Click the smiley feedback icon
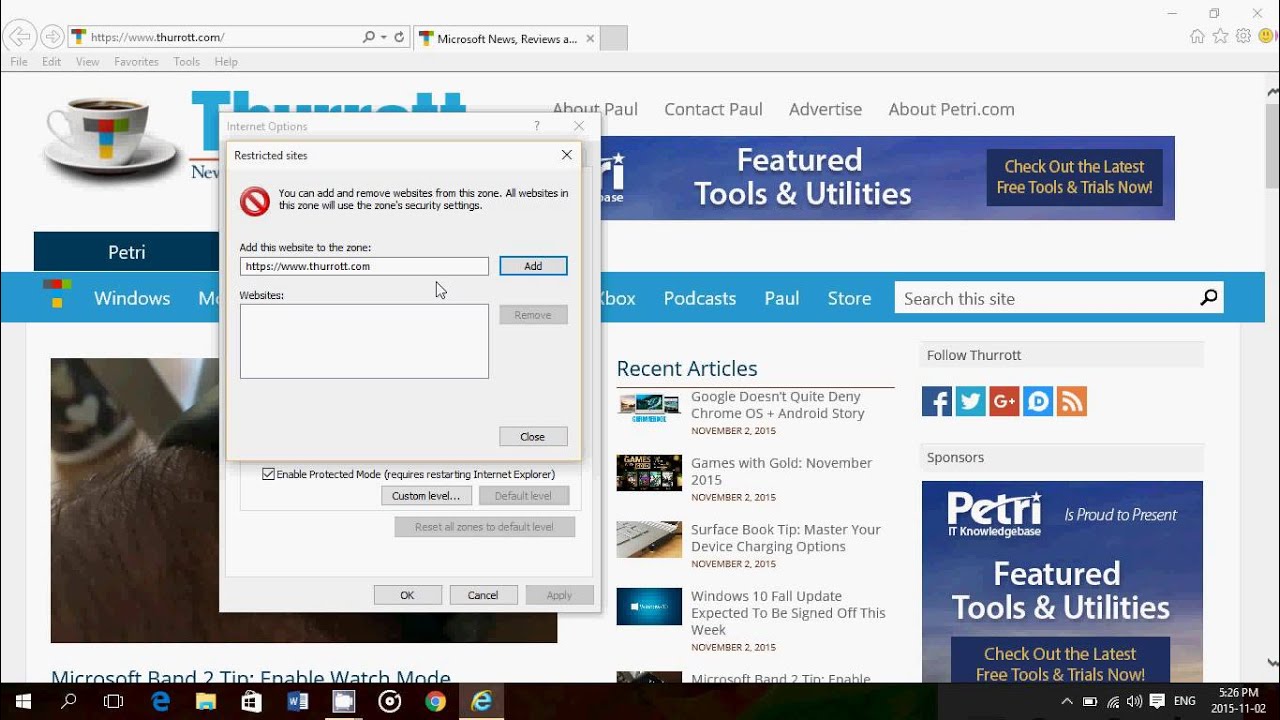This screenshot has width=1280, height=720. (1266, 37)
